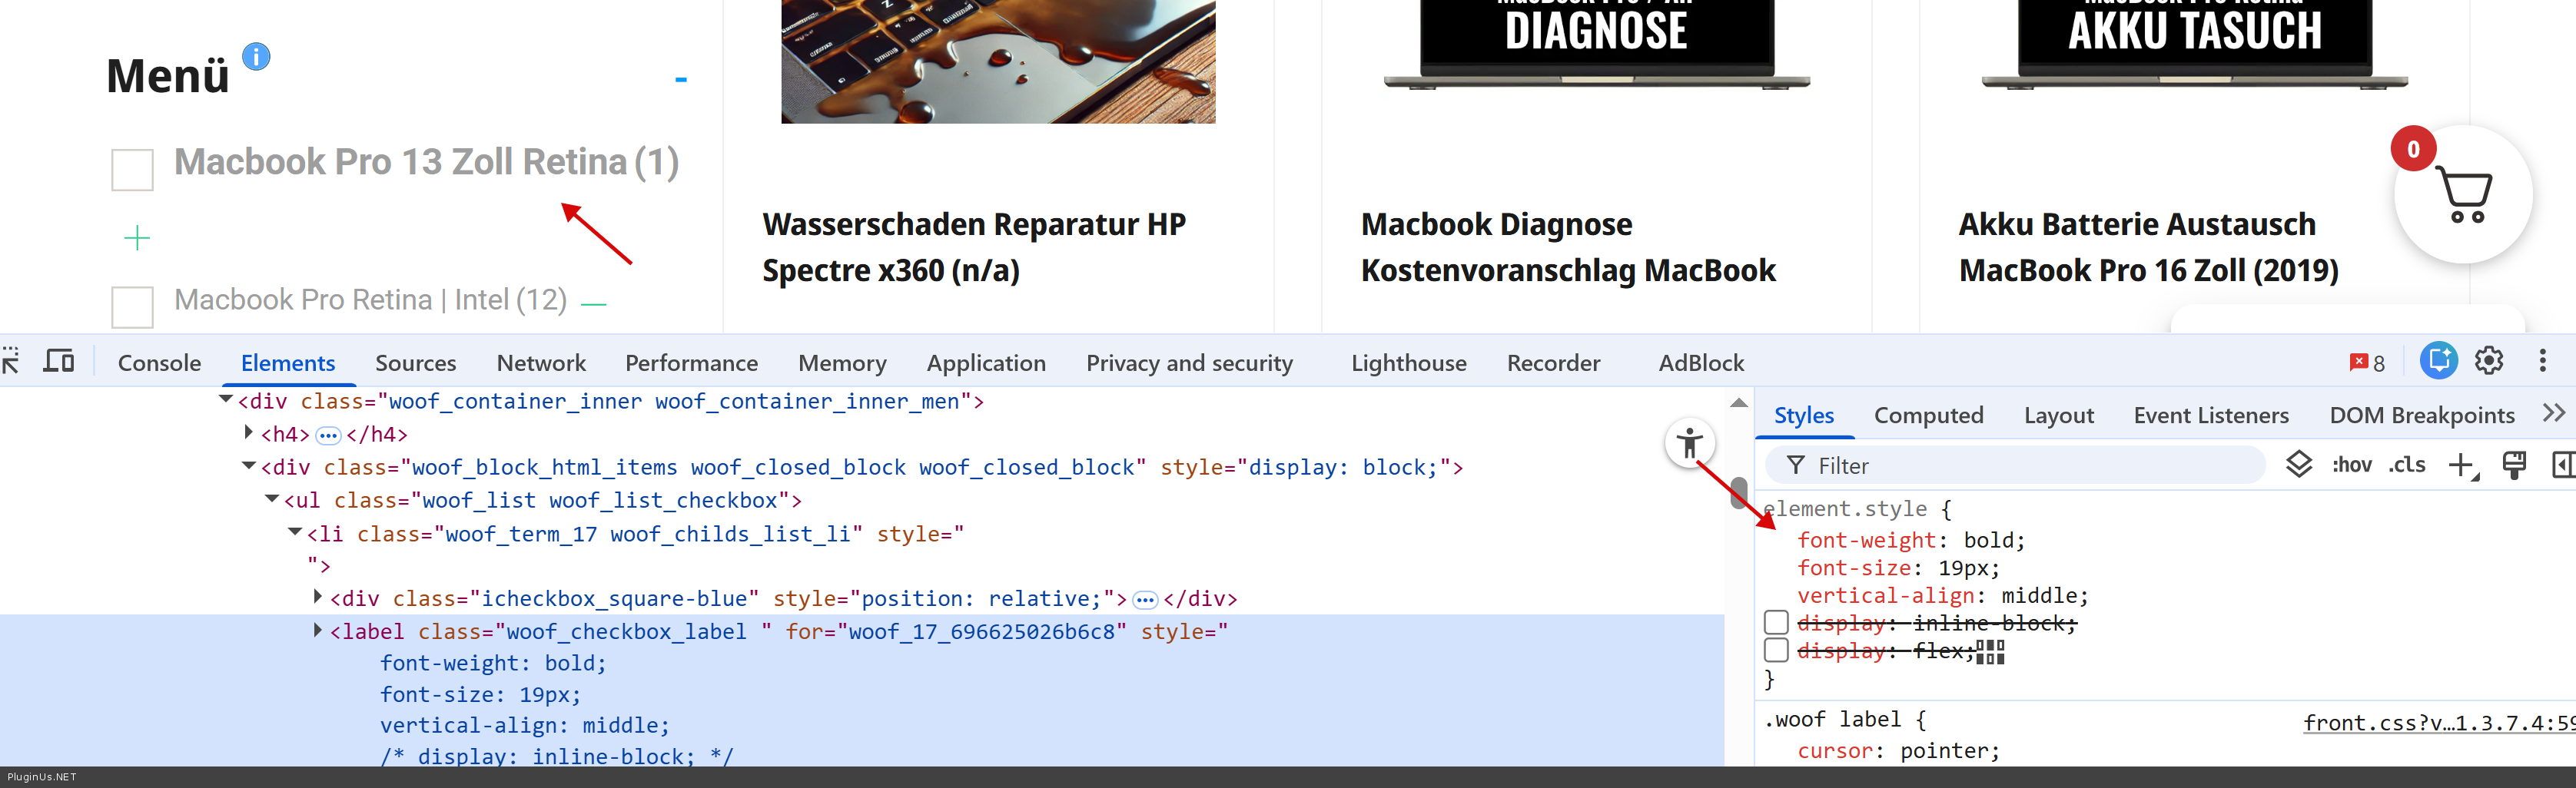
Task: Click the error count badge showing 8
Action: point(2367,362)
